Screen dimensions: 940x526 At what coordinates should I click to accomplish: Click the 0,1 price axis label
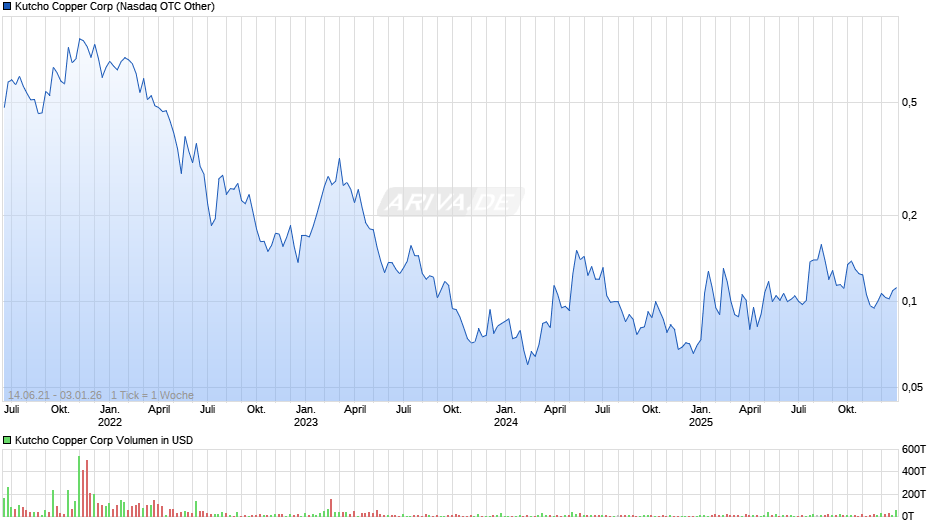tap(909, 301)
